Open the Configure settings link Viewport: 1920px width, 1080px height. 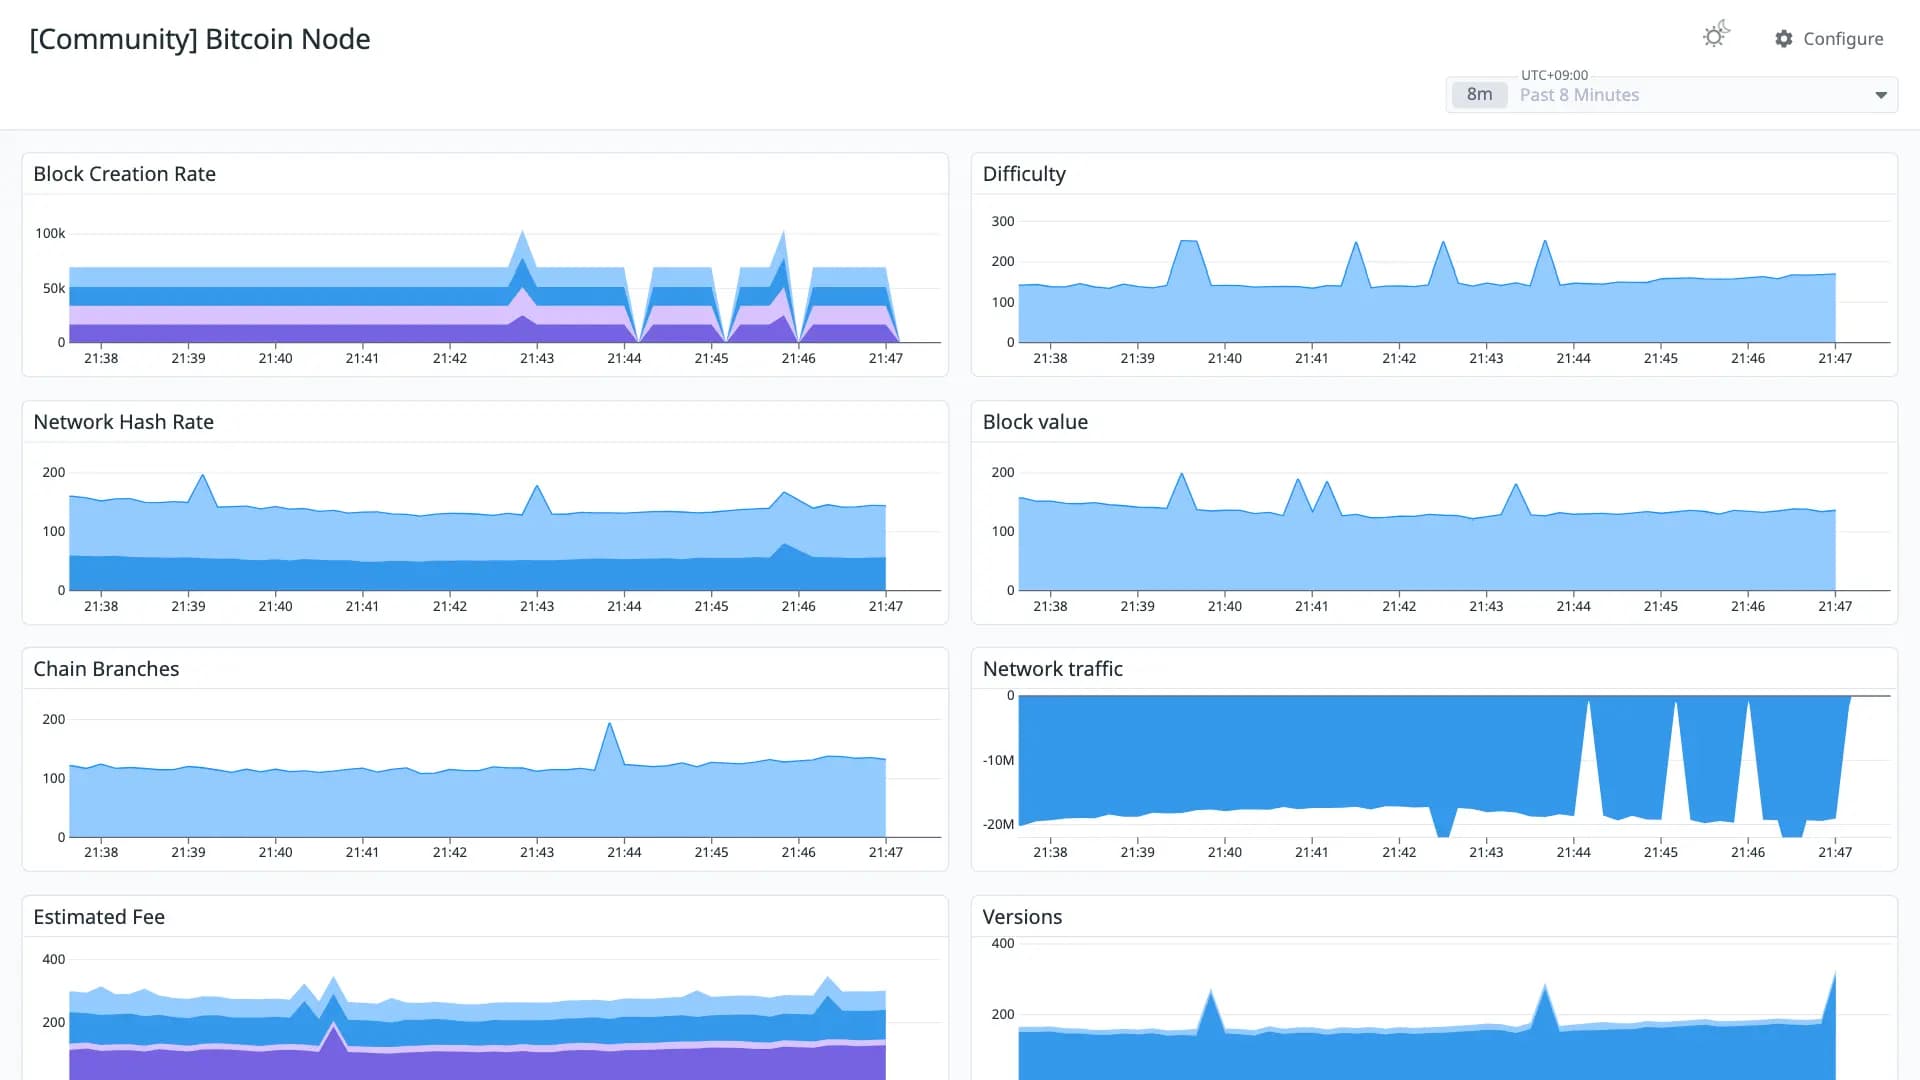point(1829,38)
